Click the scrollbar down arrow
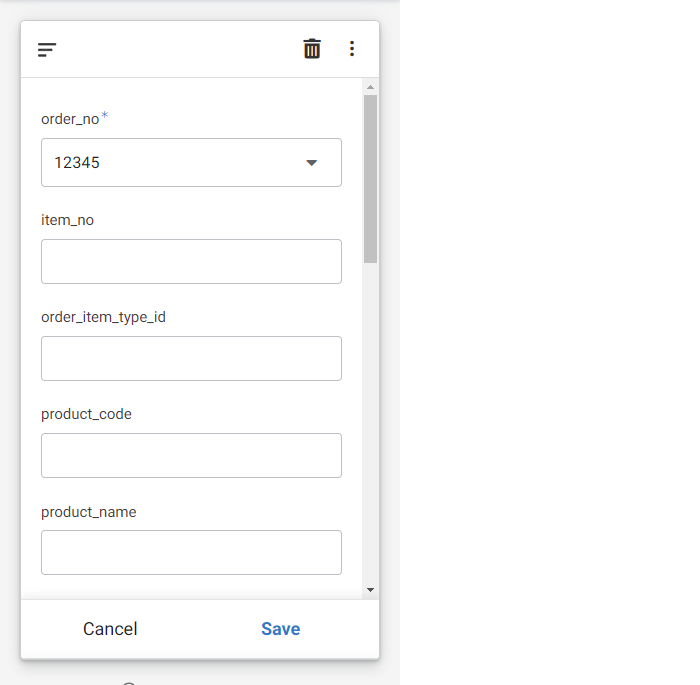The width and height of the screenshot is (700, 685). coord(370,590)
